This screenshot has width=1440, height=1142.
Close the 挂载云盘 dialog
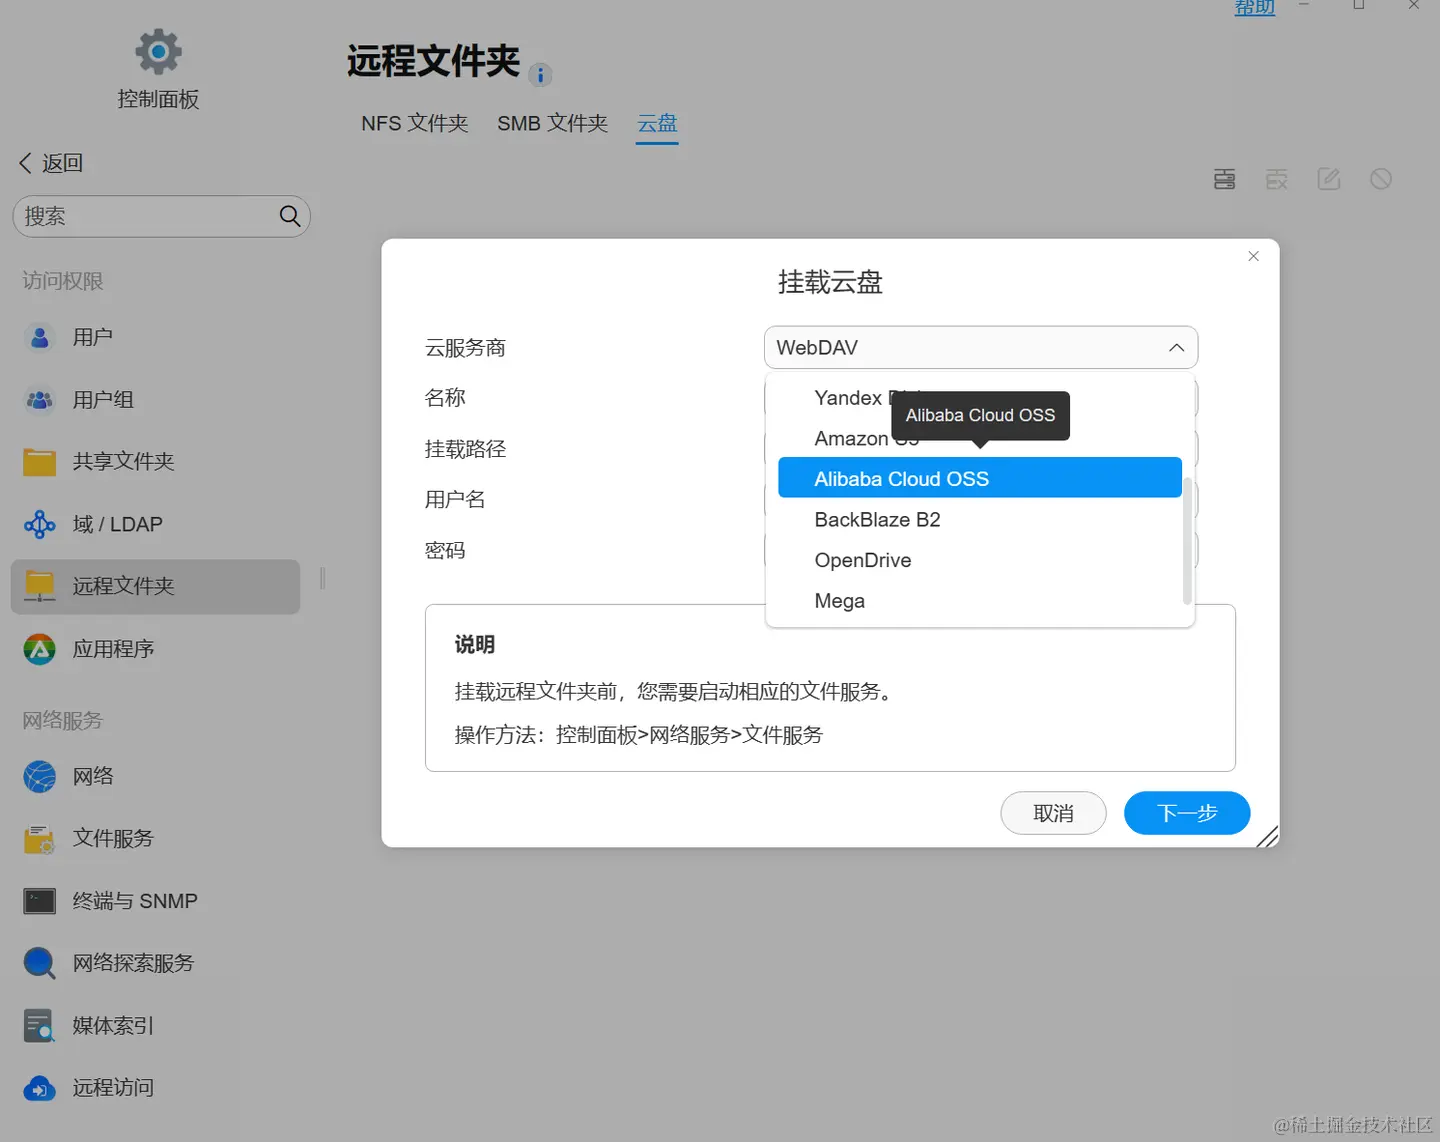(x=1253, y=257)
